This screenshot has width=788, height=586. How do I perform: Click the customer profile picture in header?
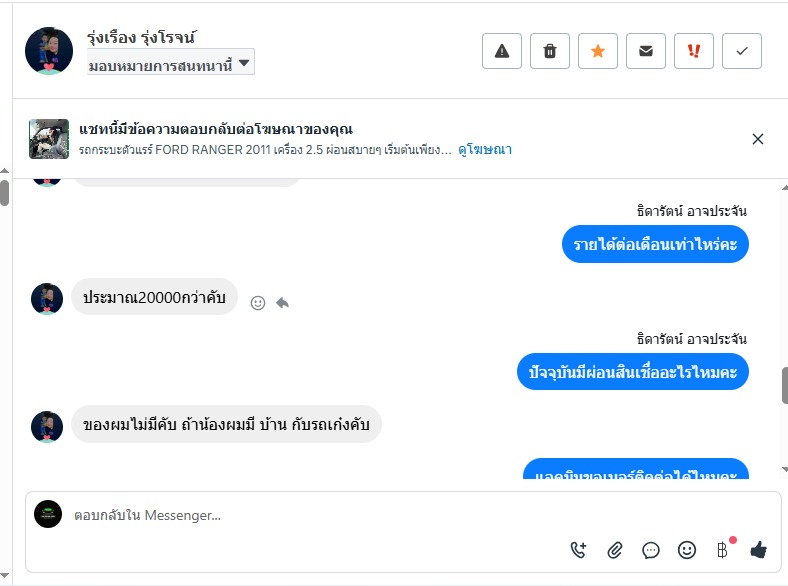pos(49,51)
